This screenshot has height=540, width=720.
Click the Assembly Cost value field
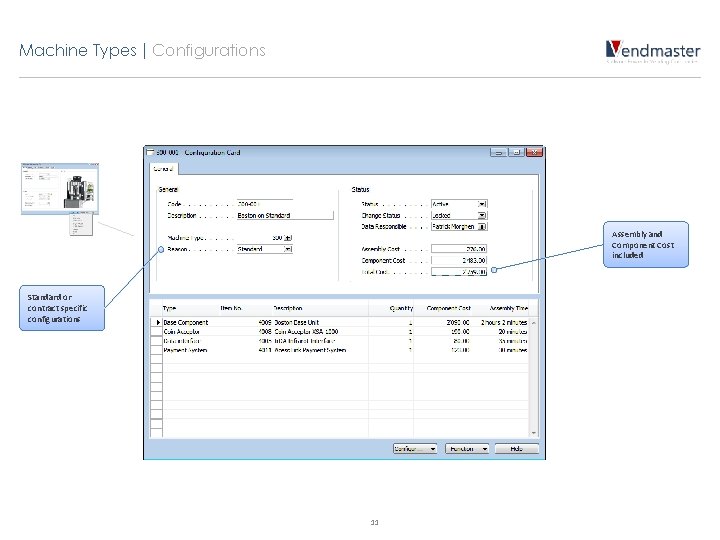click(x=459, y=249)
